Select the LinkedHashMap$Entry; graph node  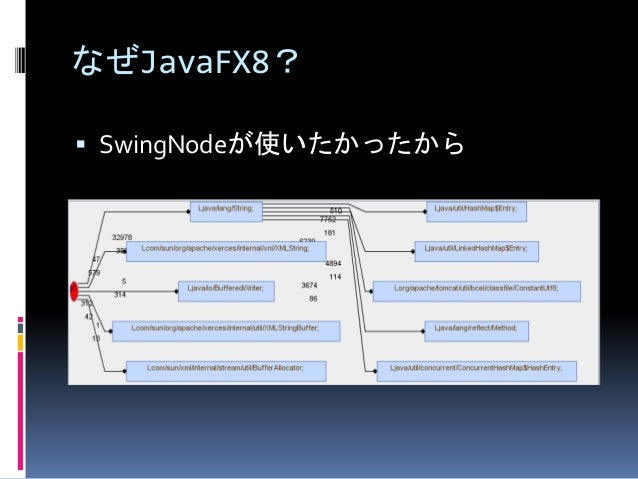(476, 251)
